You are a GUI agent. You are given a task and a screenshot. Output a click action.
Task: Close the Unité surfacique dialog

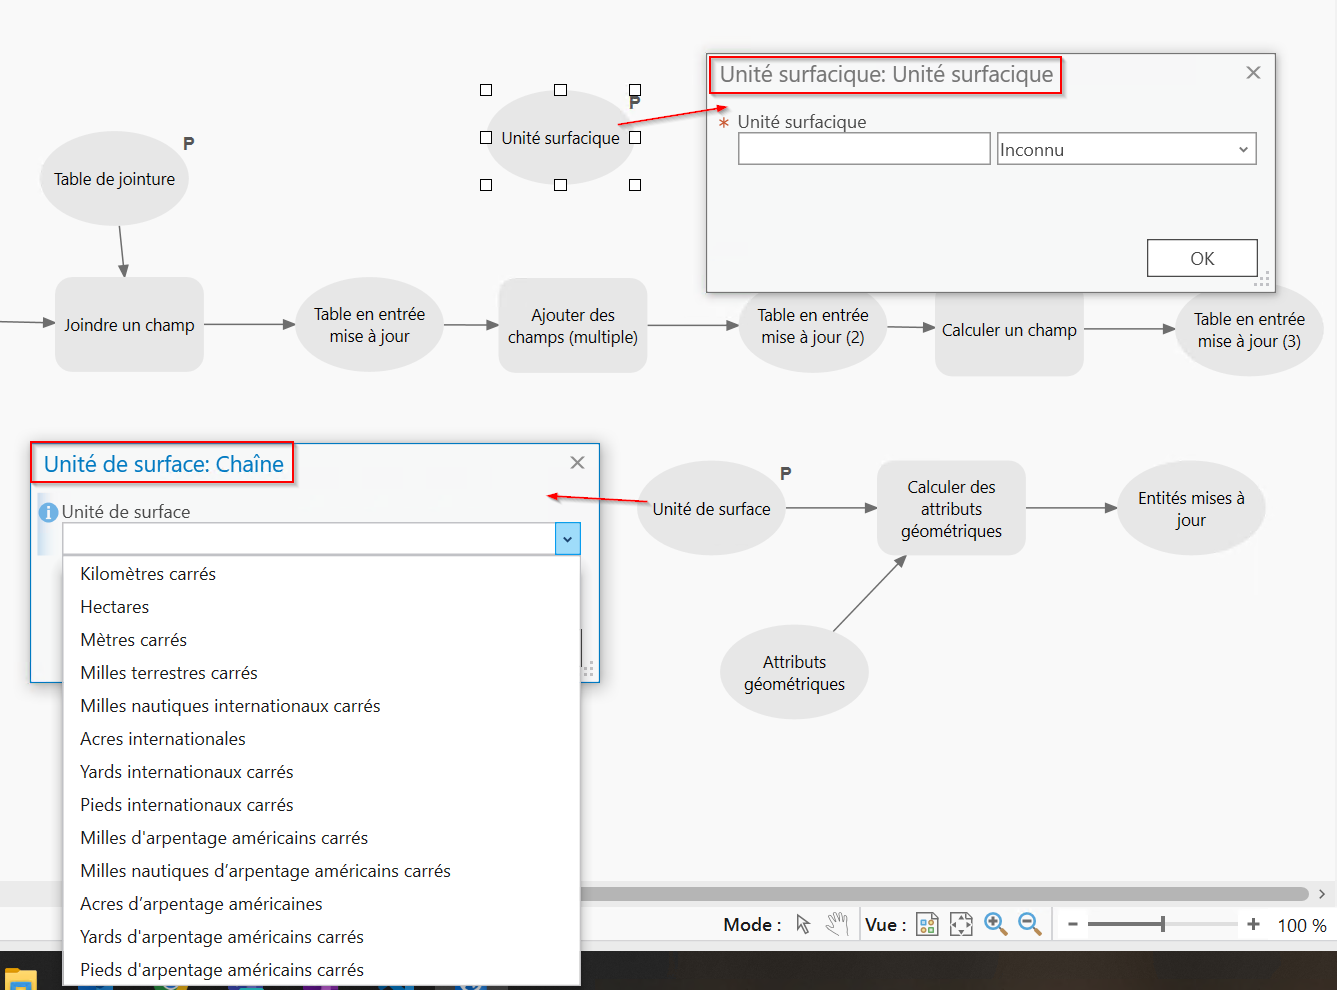pos(1253,73)
